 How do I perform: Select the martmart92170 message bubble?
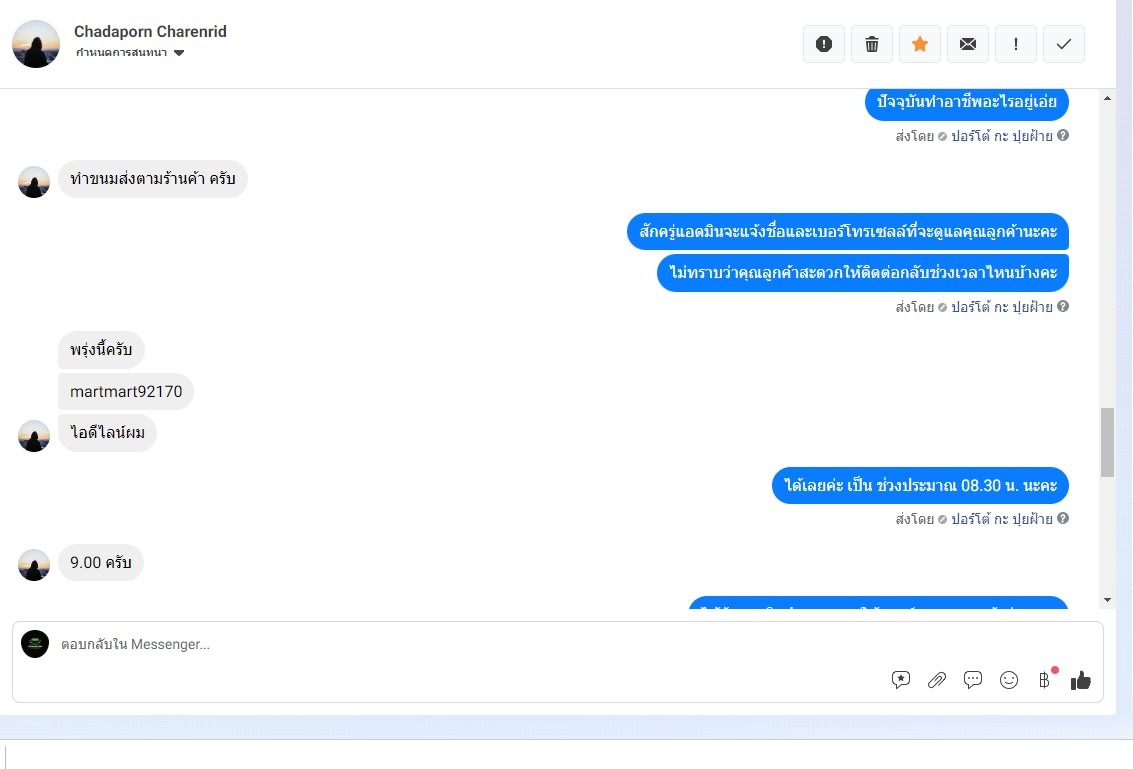click(x=126, y=392)
